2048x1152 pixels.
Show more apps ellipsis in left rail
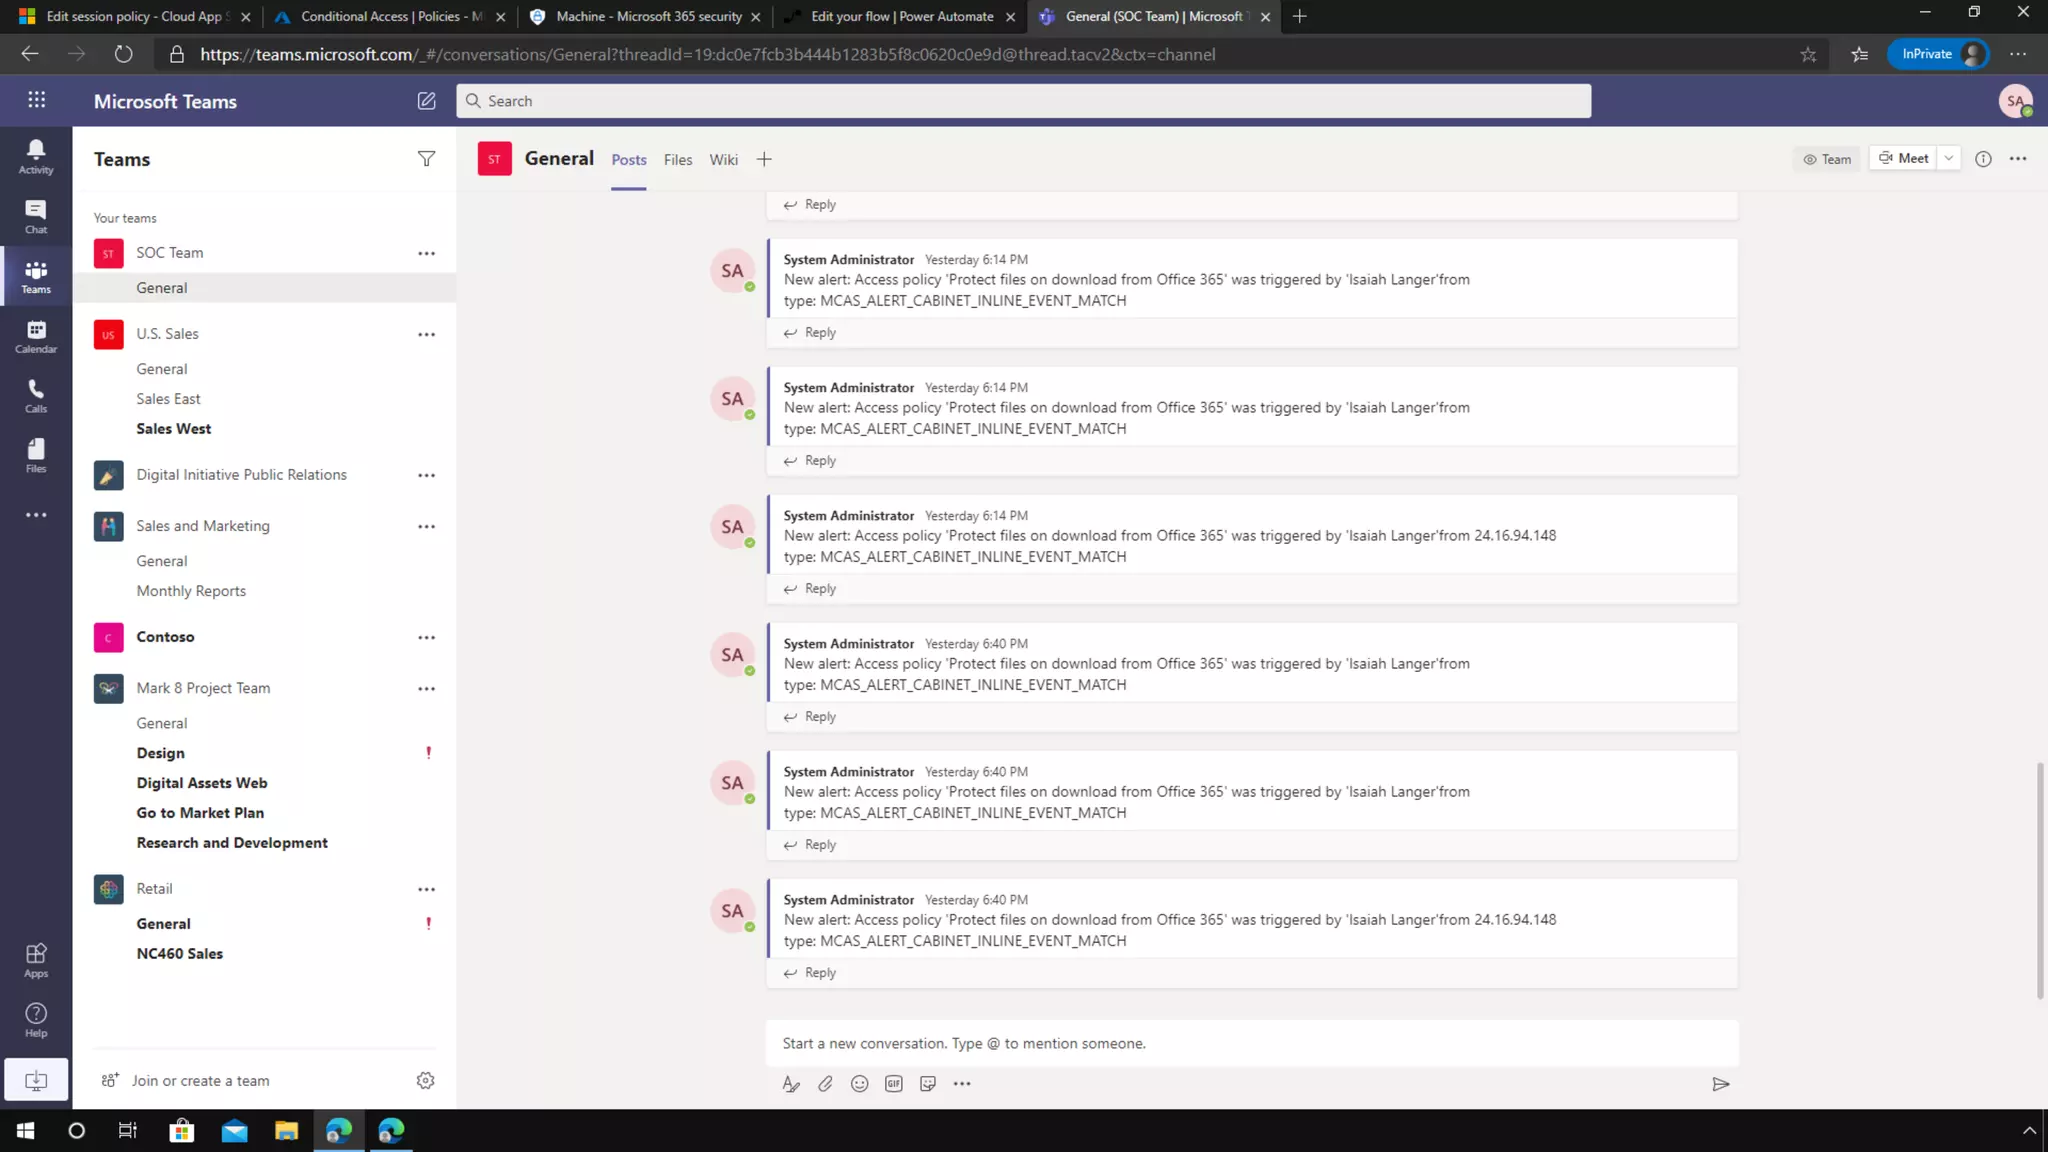tap(36, 515)
